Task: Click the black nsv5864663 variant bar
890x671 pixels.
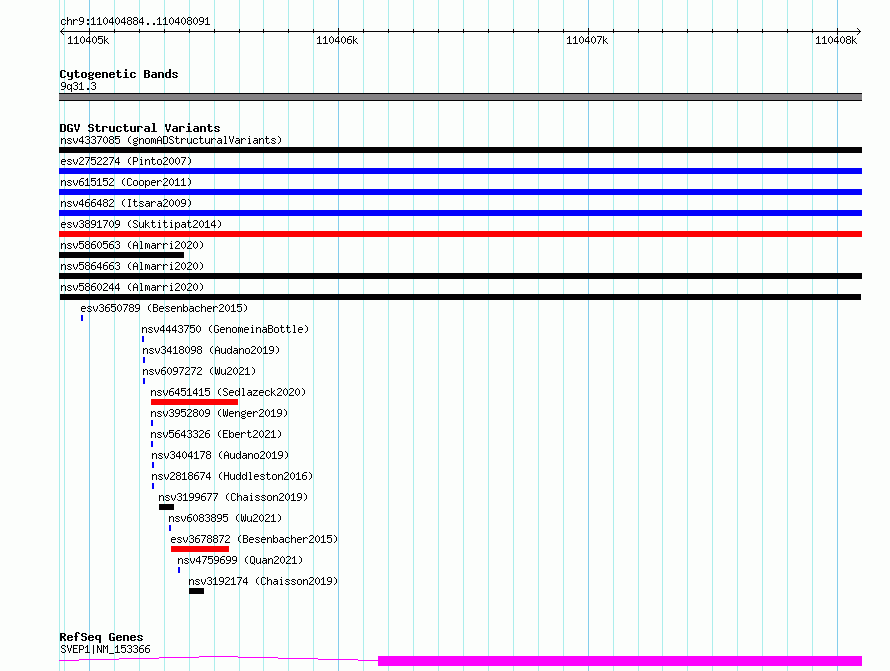Action: pyautogui.click(x=460, y=276)
